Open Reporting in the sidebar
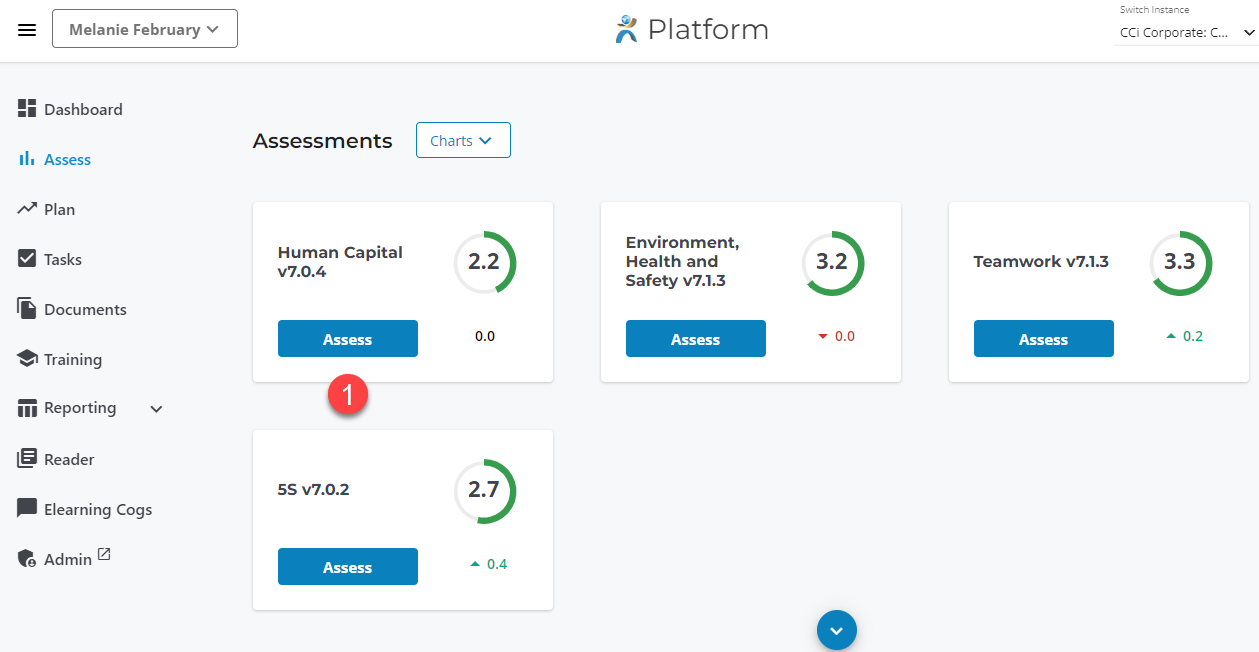 (80, 408)
